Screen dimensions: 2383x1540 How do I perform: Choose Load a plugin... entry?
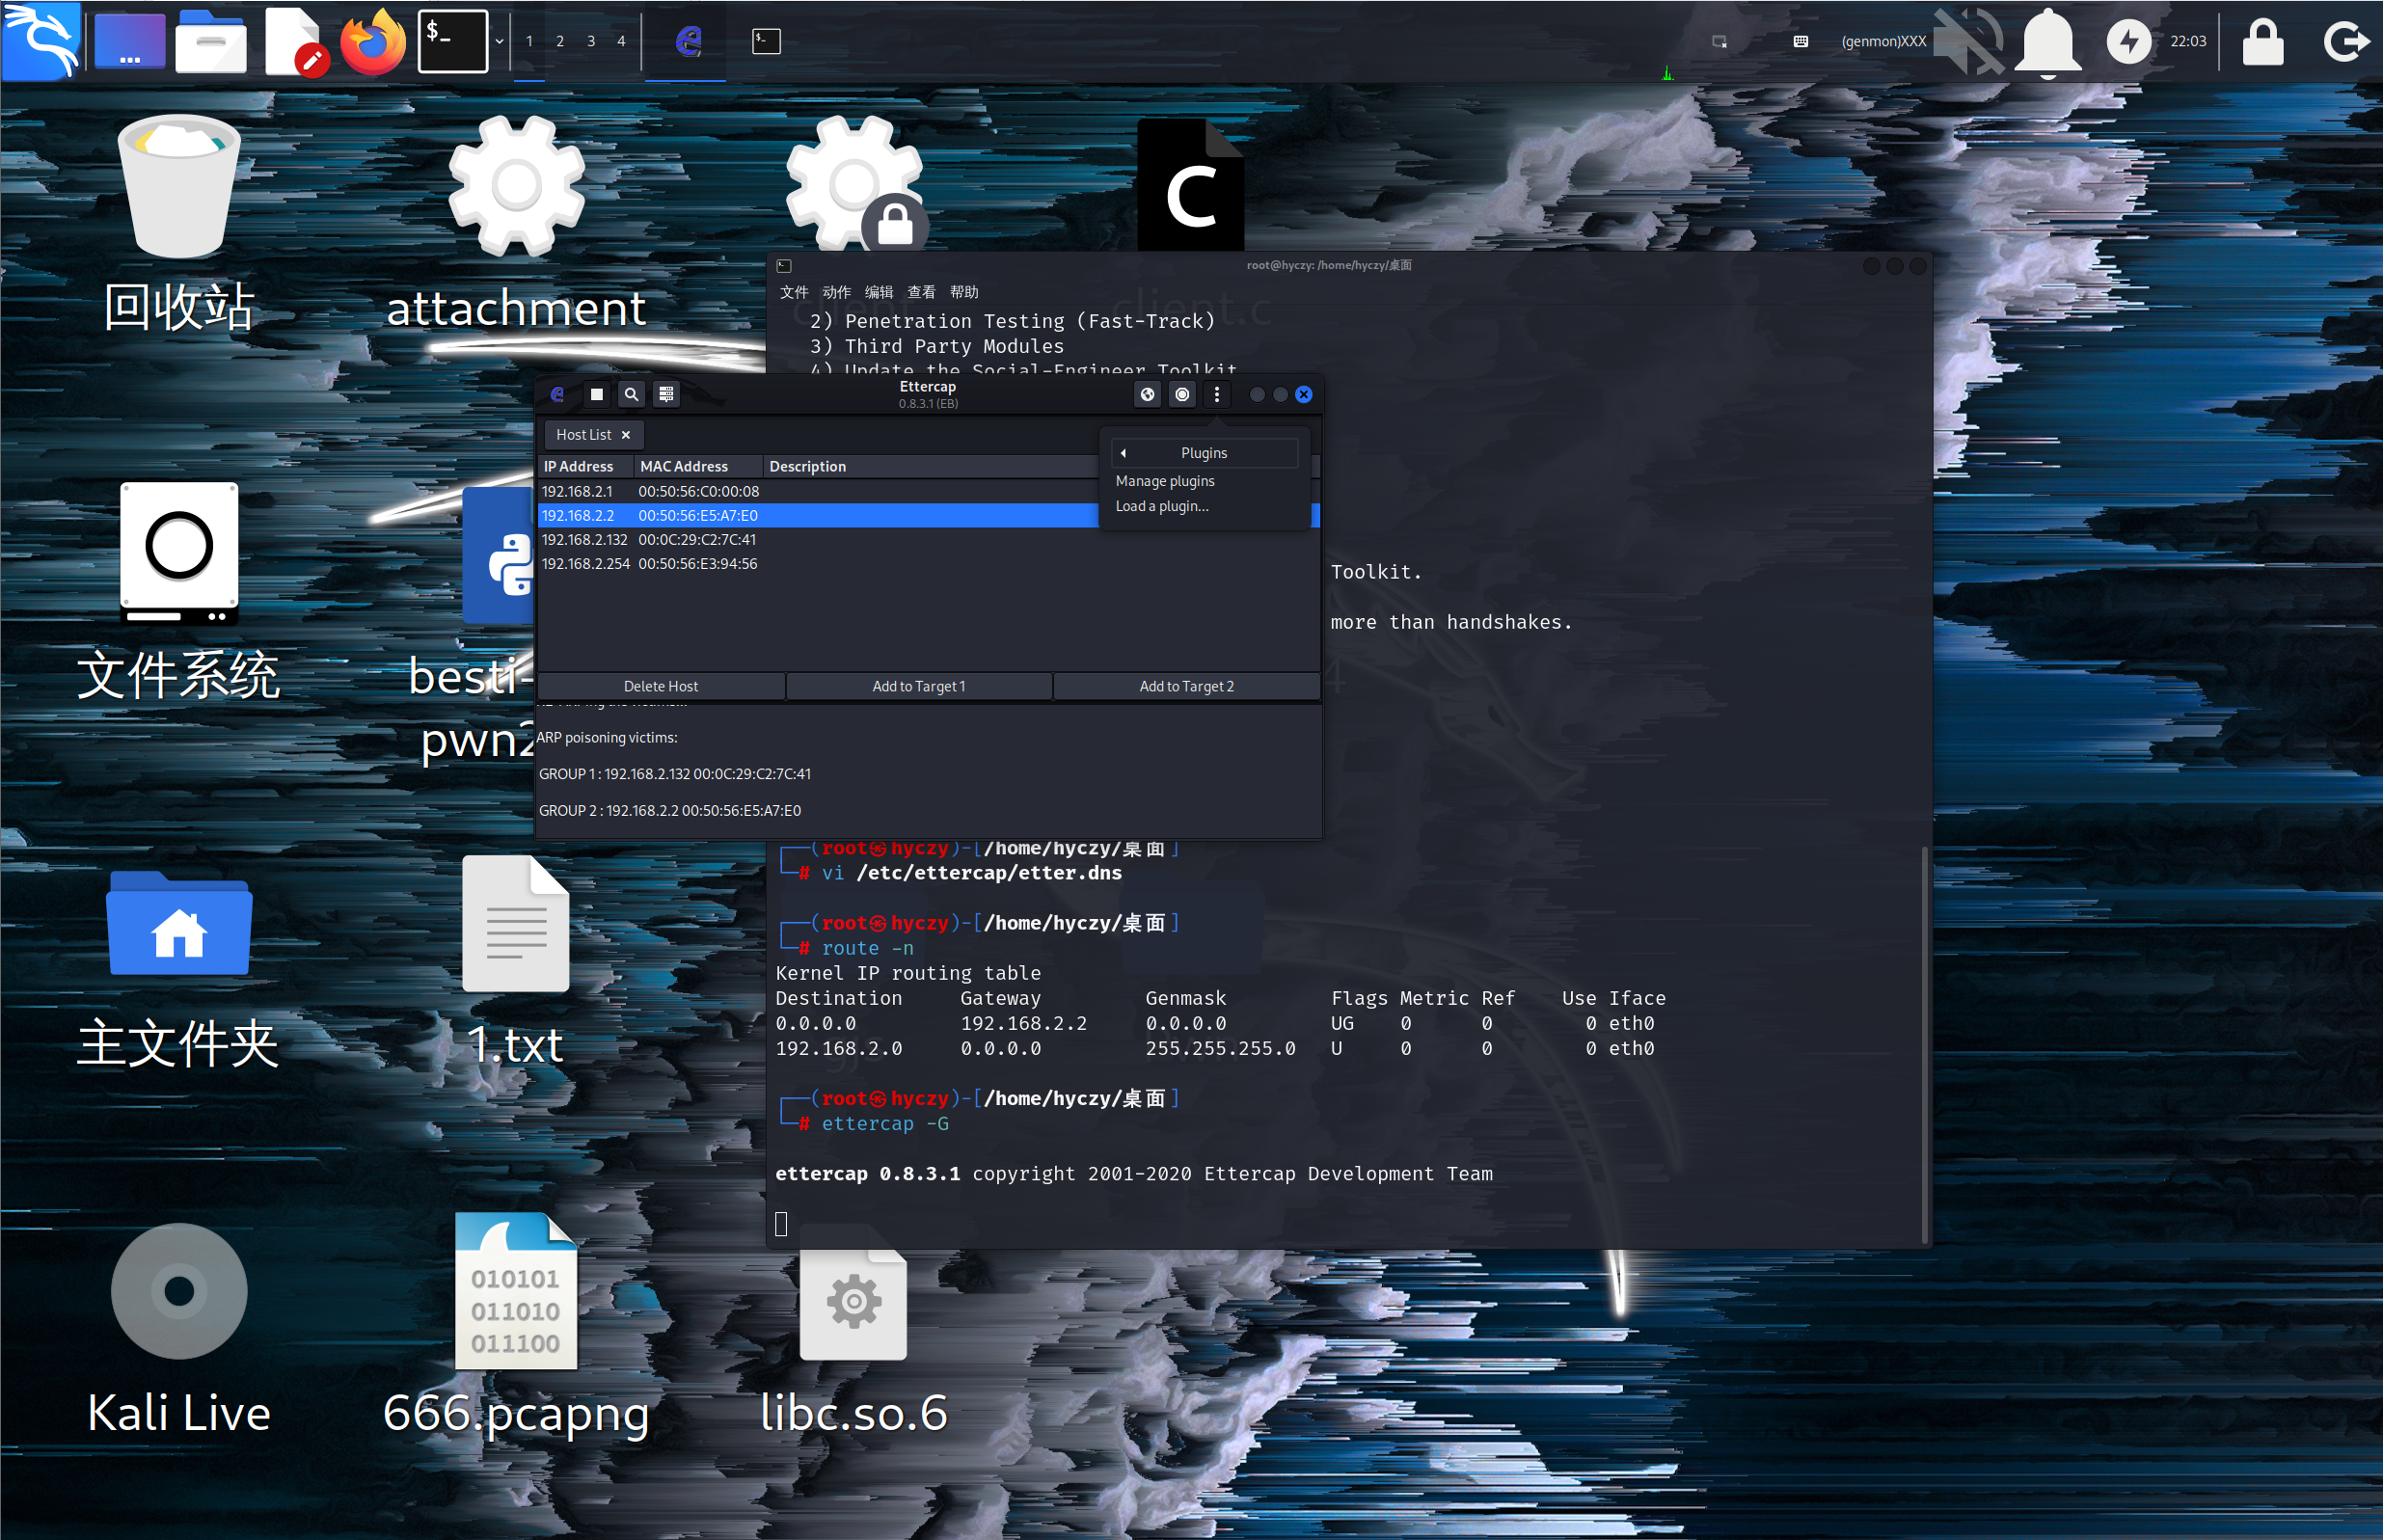point(1162,506)
